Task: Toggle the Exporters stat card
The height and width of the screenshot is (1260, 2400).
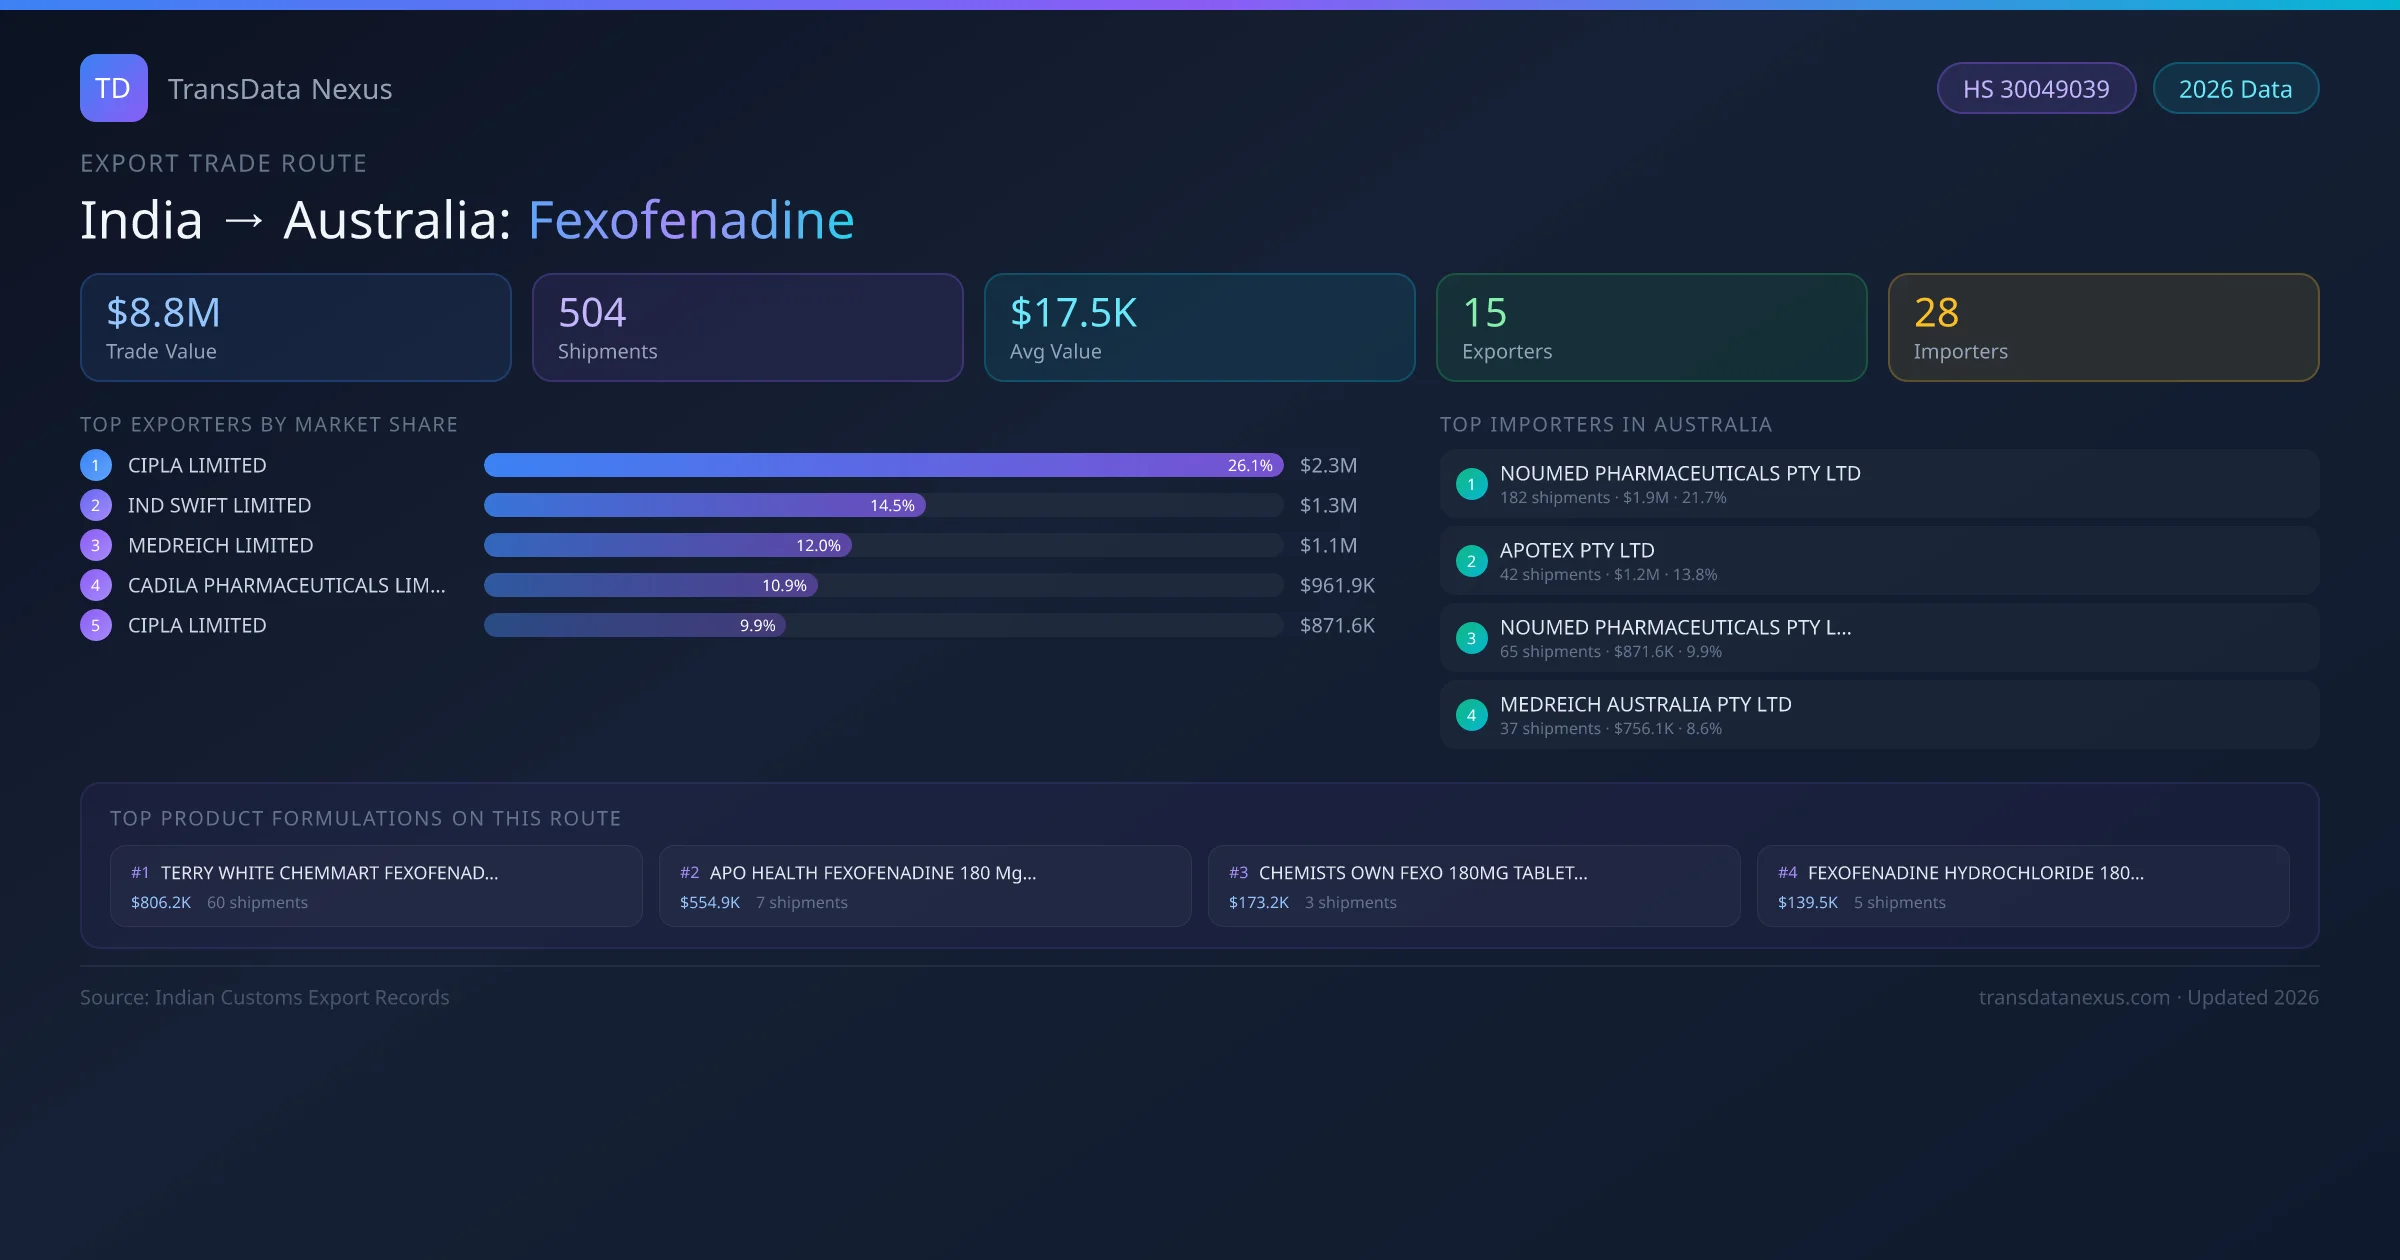Action: (x=1651, y=327)
